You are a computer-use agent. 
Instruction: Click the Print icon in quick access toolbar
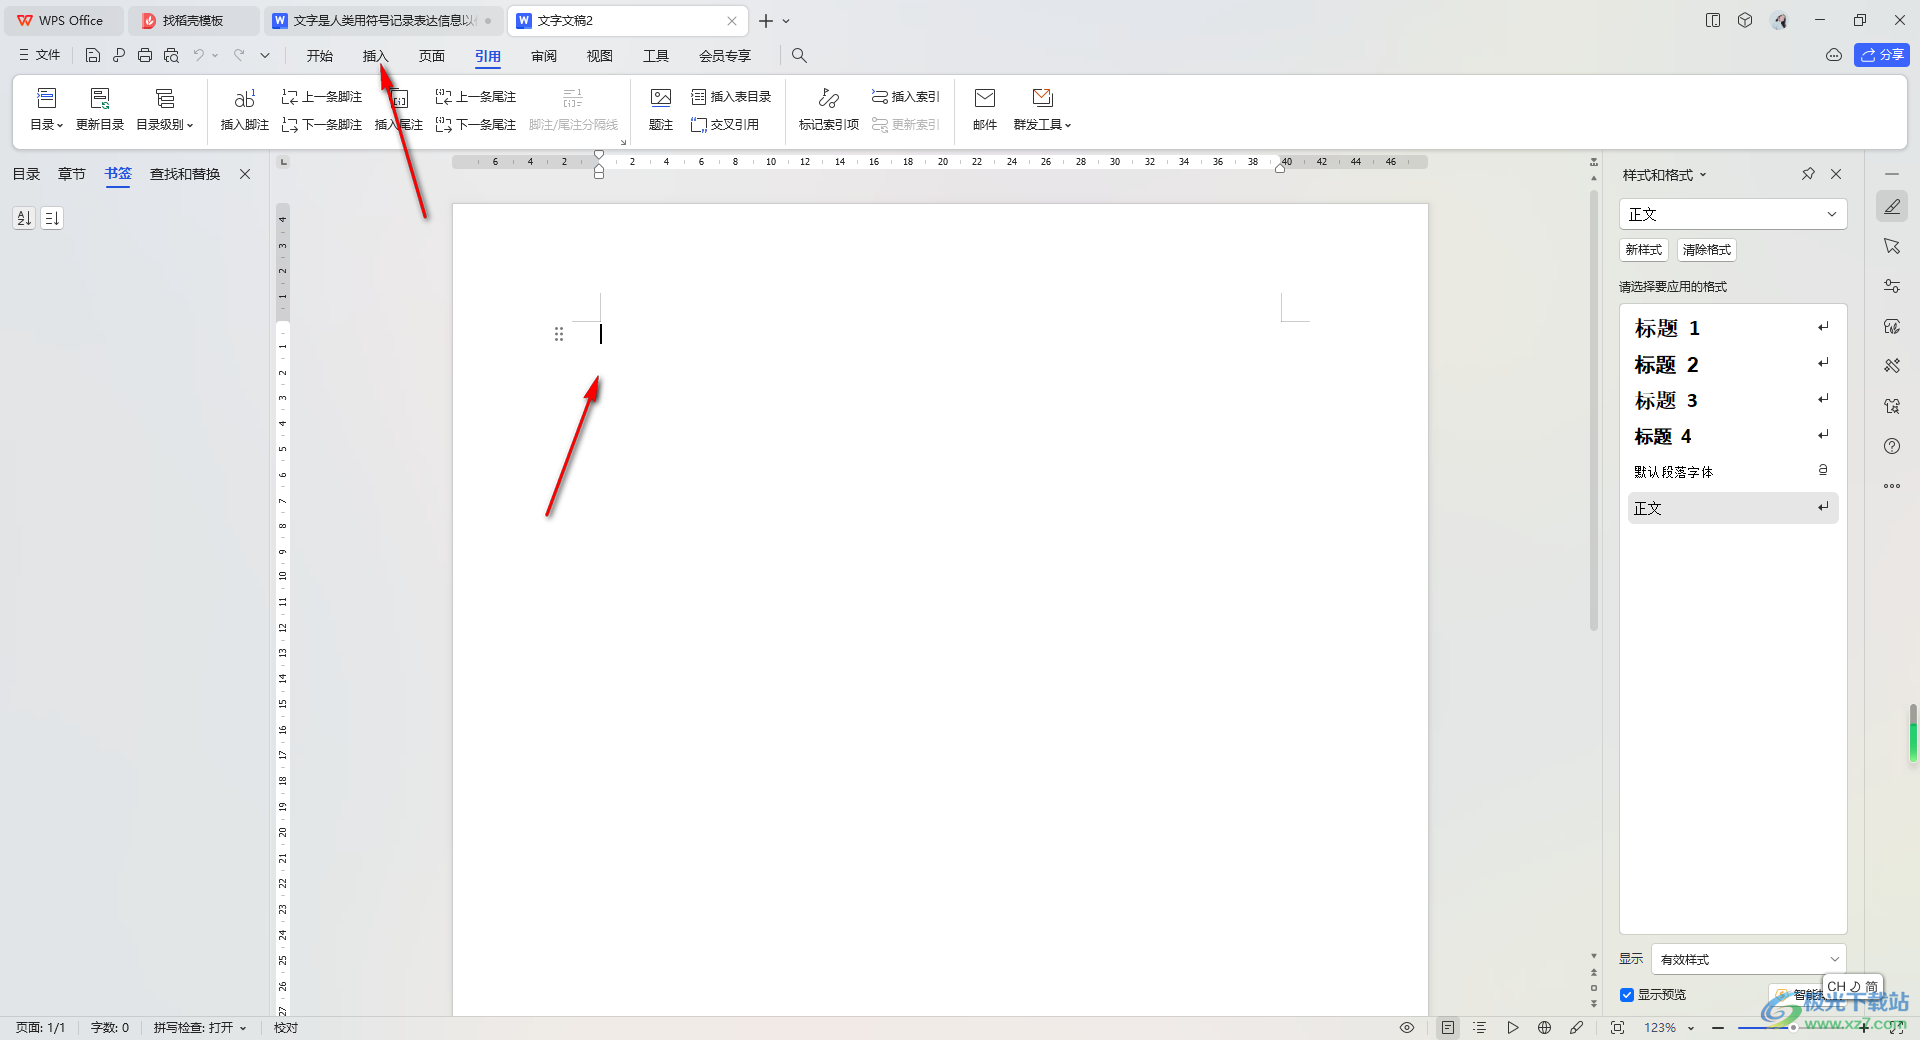145,56
